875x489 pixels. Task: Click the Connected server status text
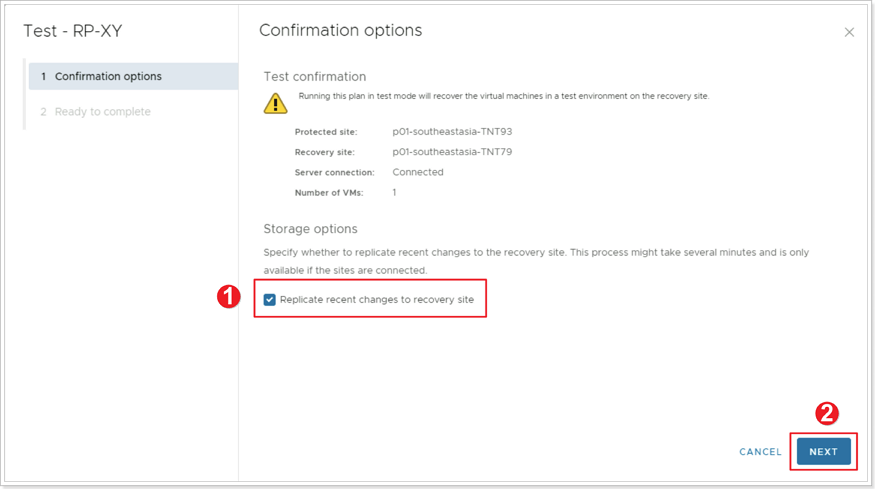tap(418, 172)
